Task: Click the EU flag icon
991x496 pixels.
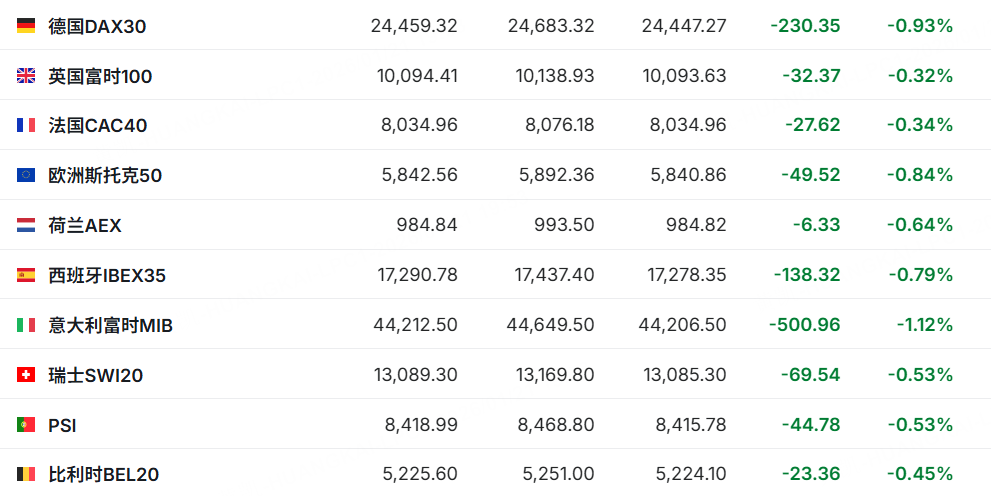Action: (x=26, y=175)
